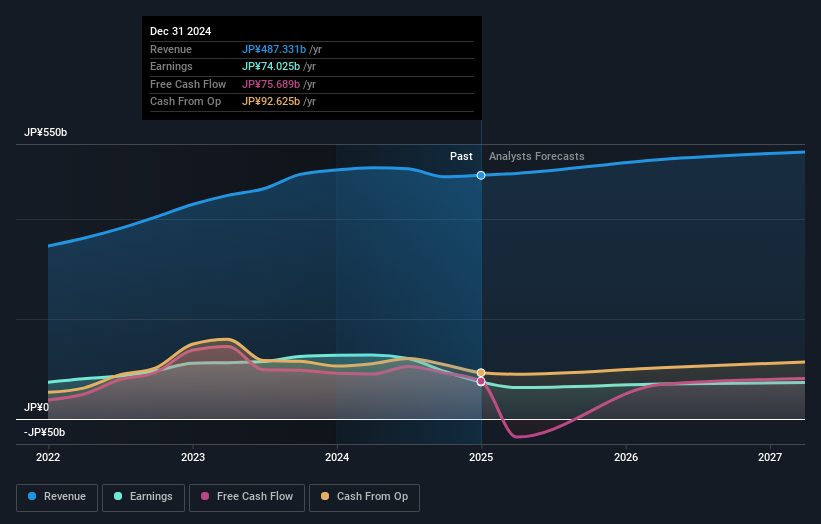Toggle the Earnings legend button
This screenshot has height=524, width=821.
tap(143, 497)
